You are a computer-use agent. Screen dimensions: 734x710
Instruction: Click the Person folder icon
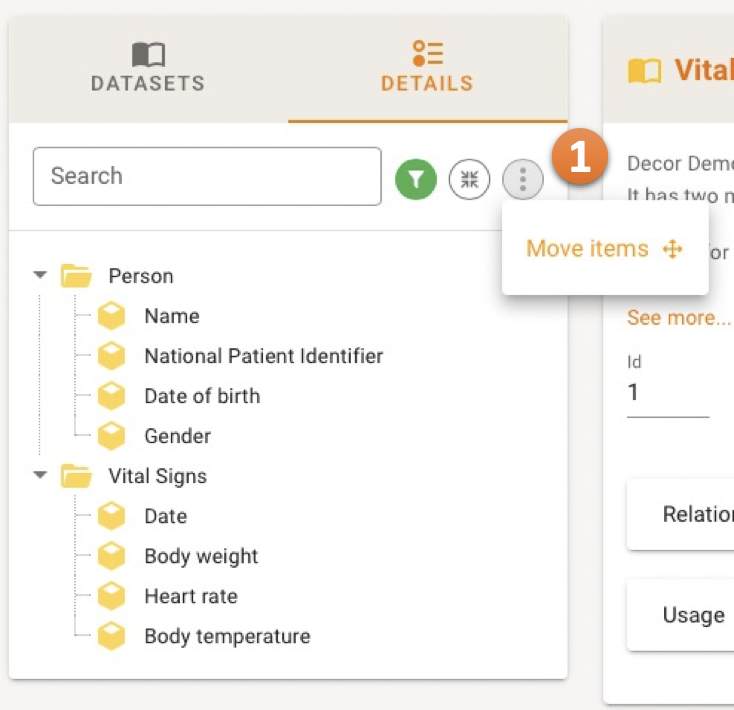point(76,276)
